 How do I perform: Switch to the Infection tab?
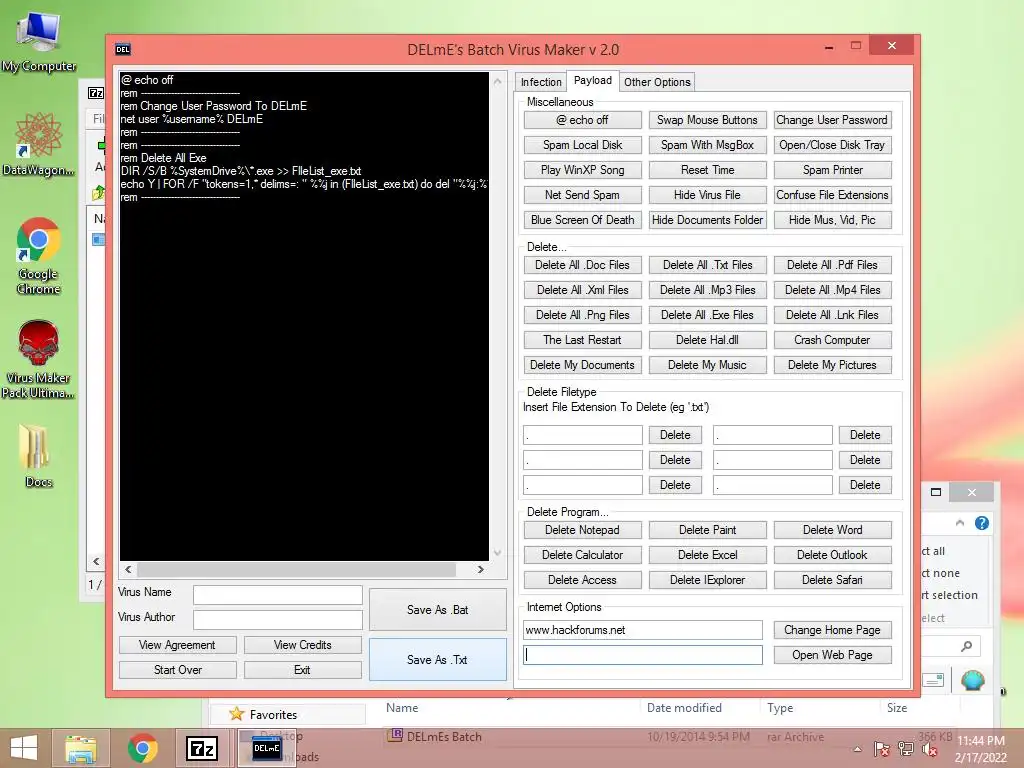point(541,82)
